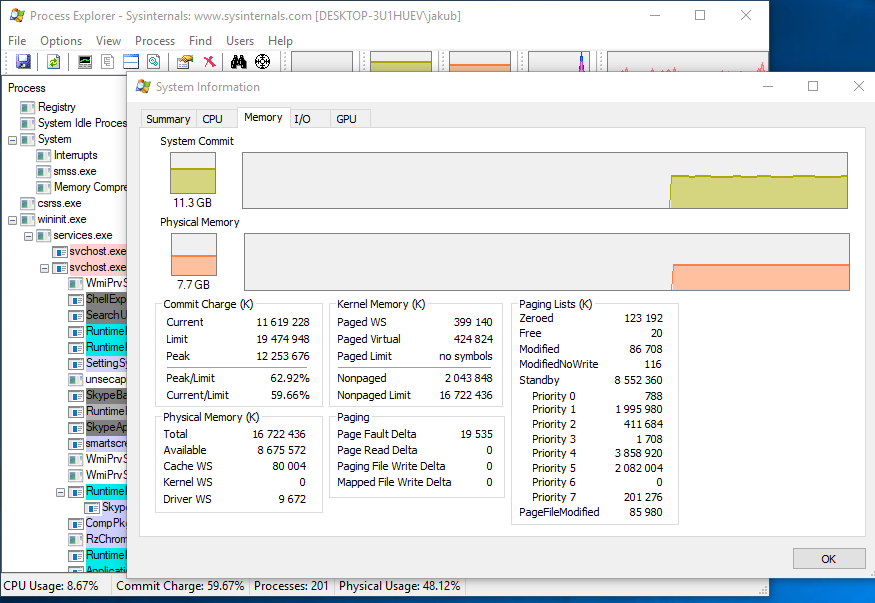875x603 pixels.
Task: Click the Show Process Tree toolbar icon
Action: click(108, 62)
